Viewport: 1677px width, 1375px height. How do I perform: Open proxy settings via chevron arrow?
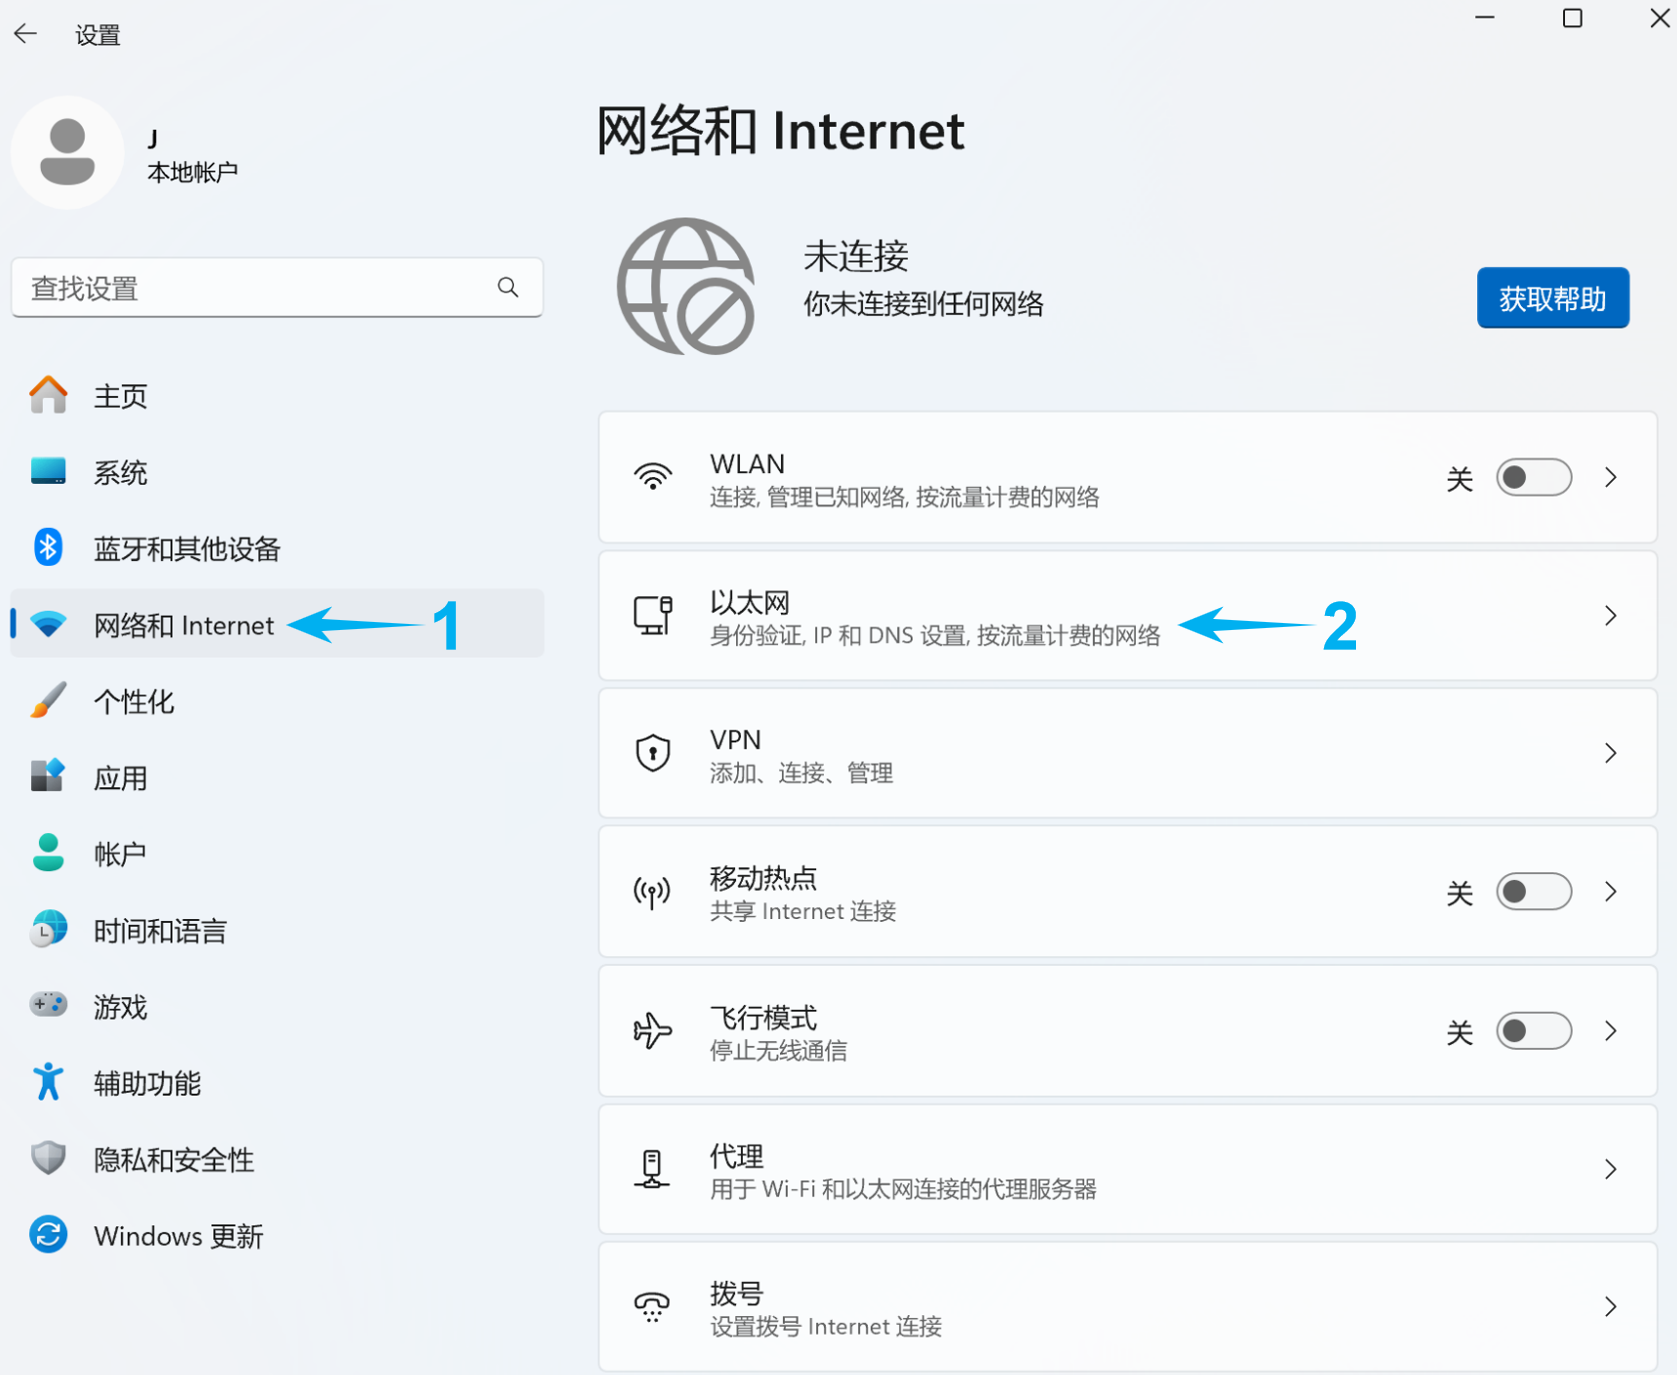click(x=1610, y=1169)
